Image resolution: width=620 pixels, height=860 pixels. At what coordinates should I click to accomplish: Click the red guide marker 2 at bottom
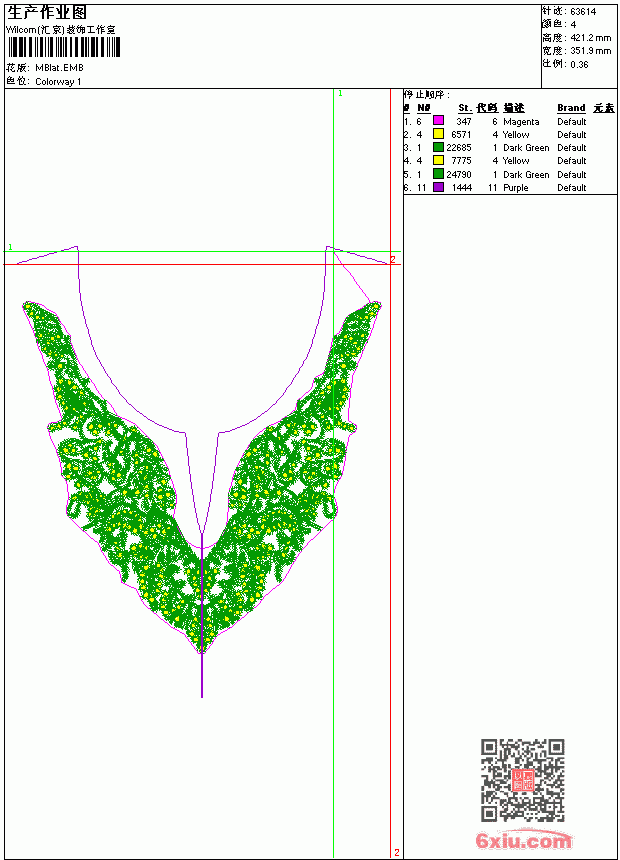[397, 853]
